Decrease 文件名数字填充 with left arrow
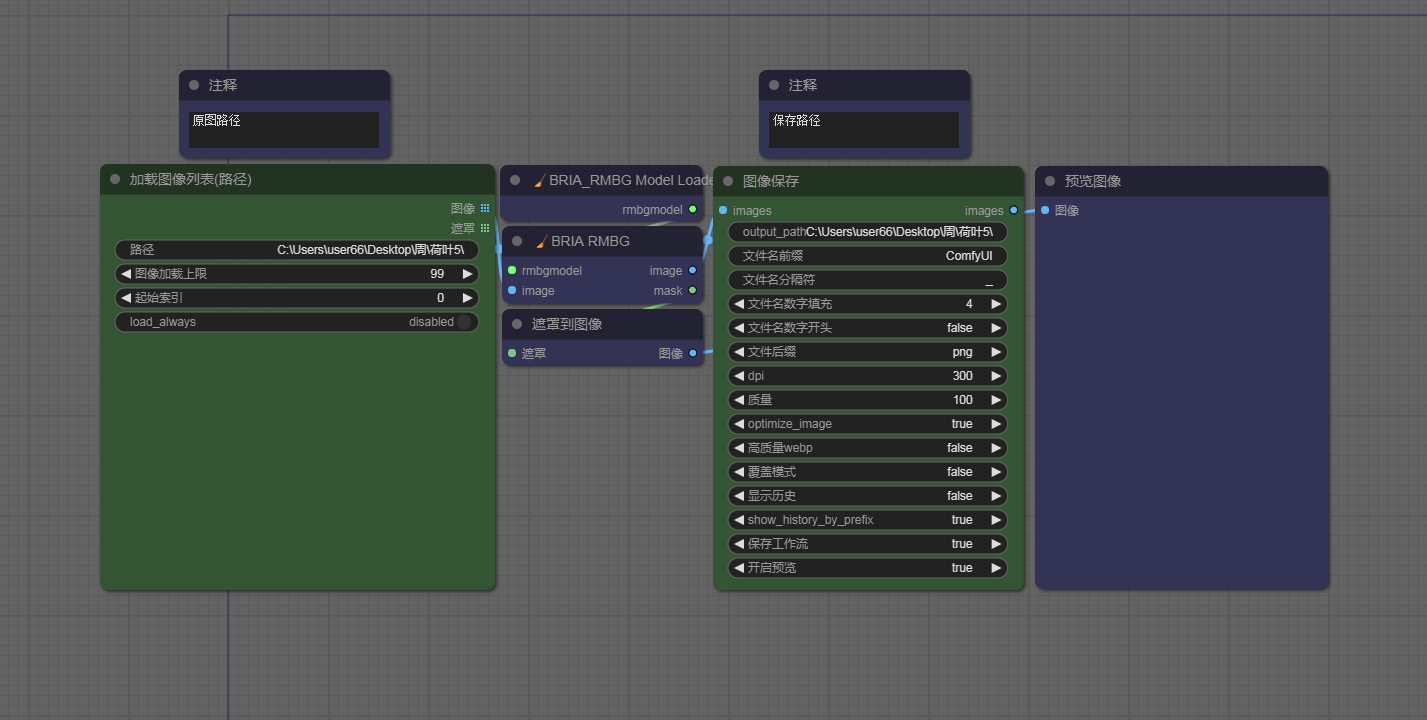 pyautogui.click(x=739, y=304)
